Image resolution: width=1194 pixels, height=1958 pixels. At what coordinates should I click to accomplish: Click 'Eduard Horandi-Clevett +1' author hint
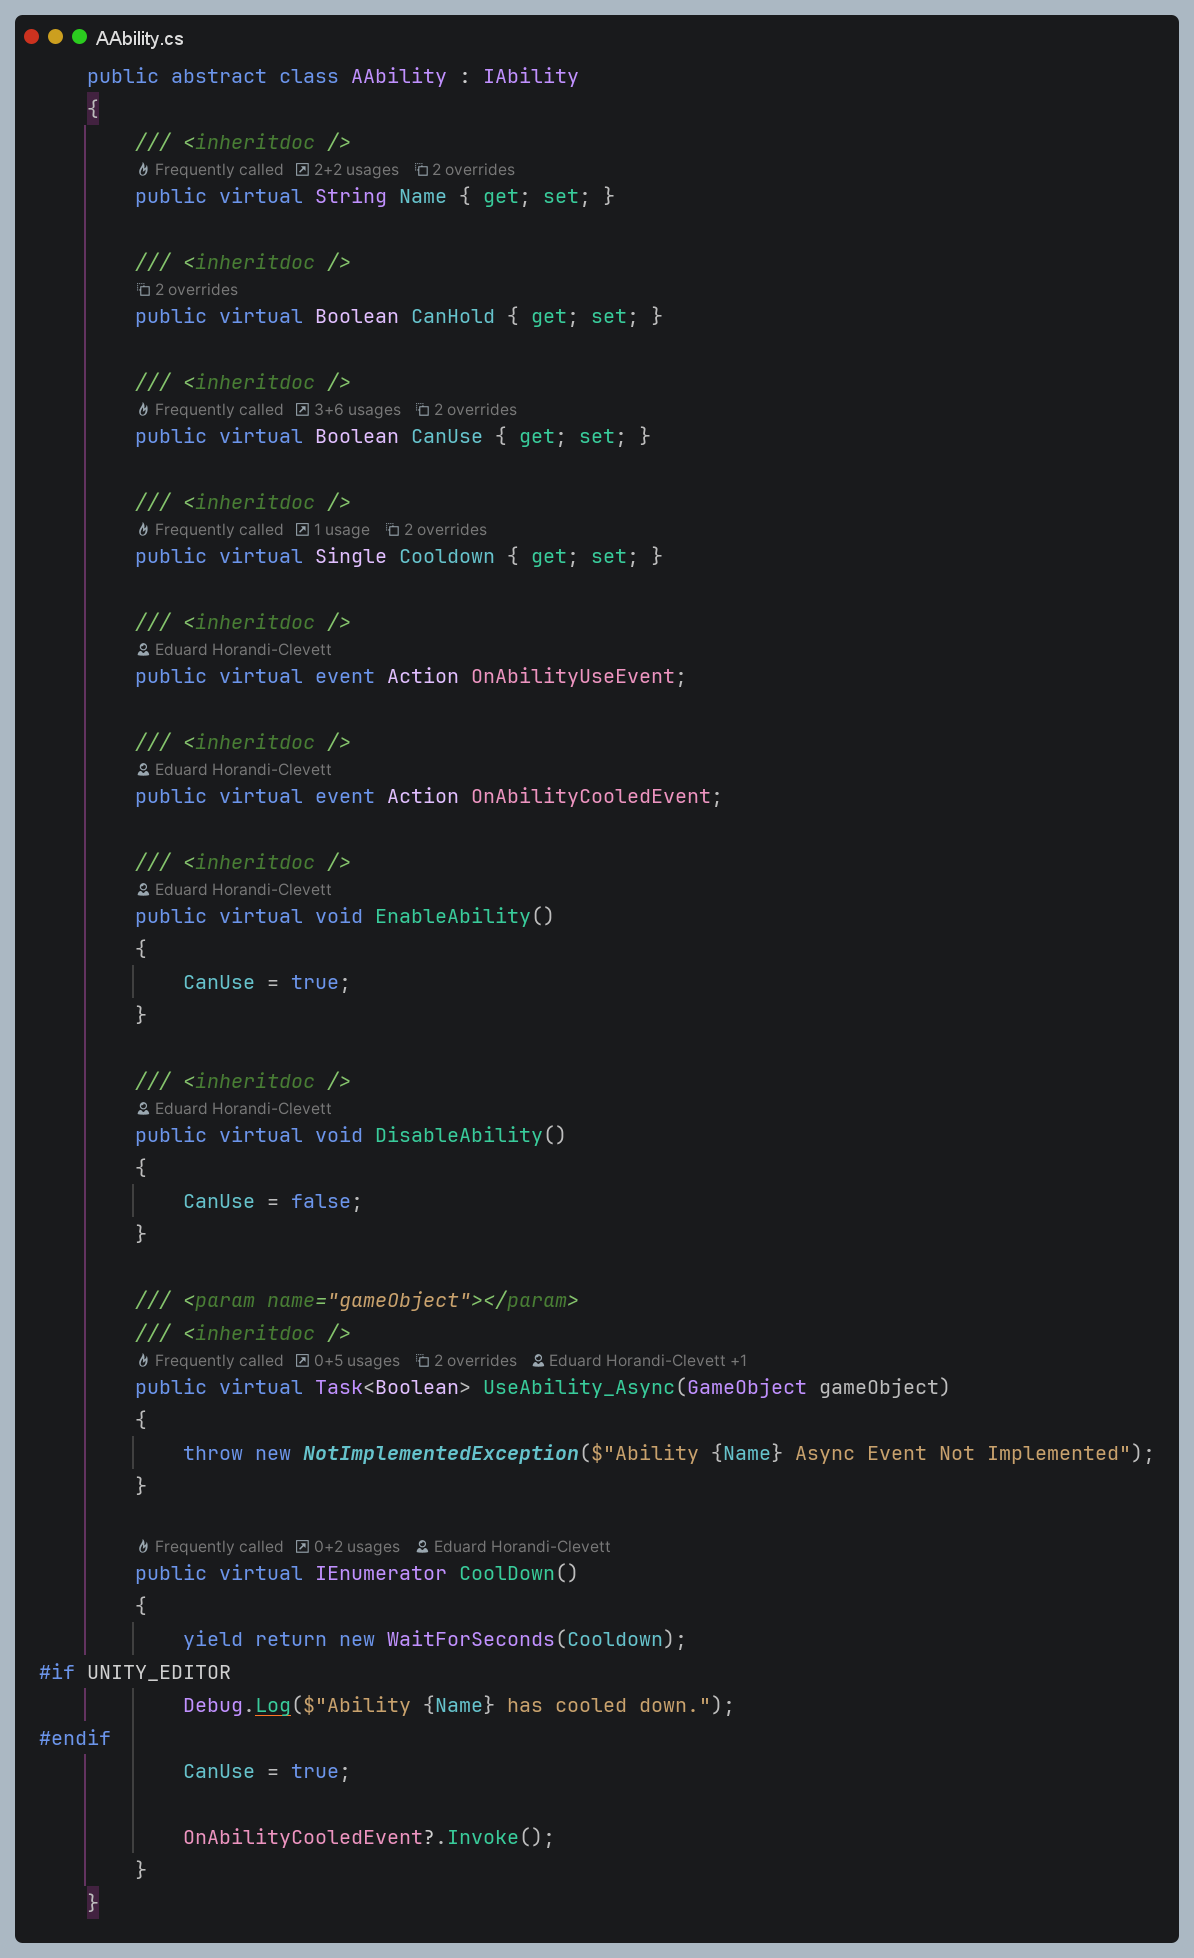pos(647,1361)
